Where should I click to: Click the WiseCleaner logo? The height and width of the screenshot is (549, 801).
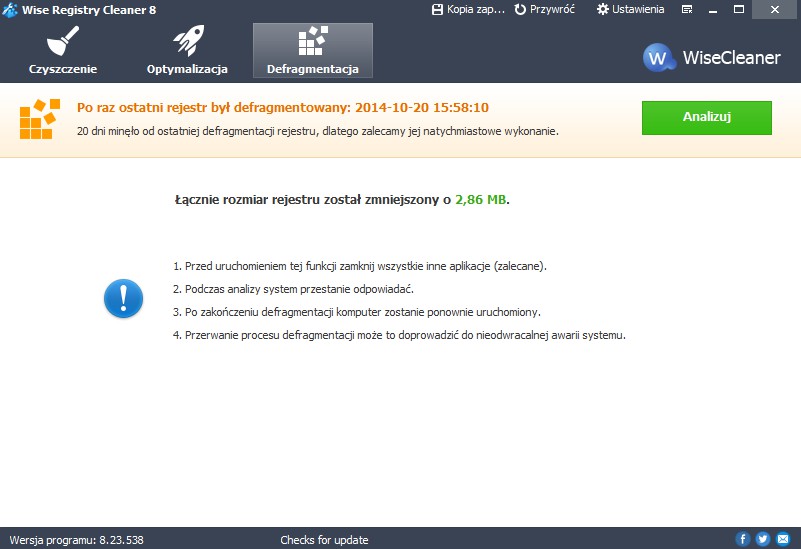(712, 57)
